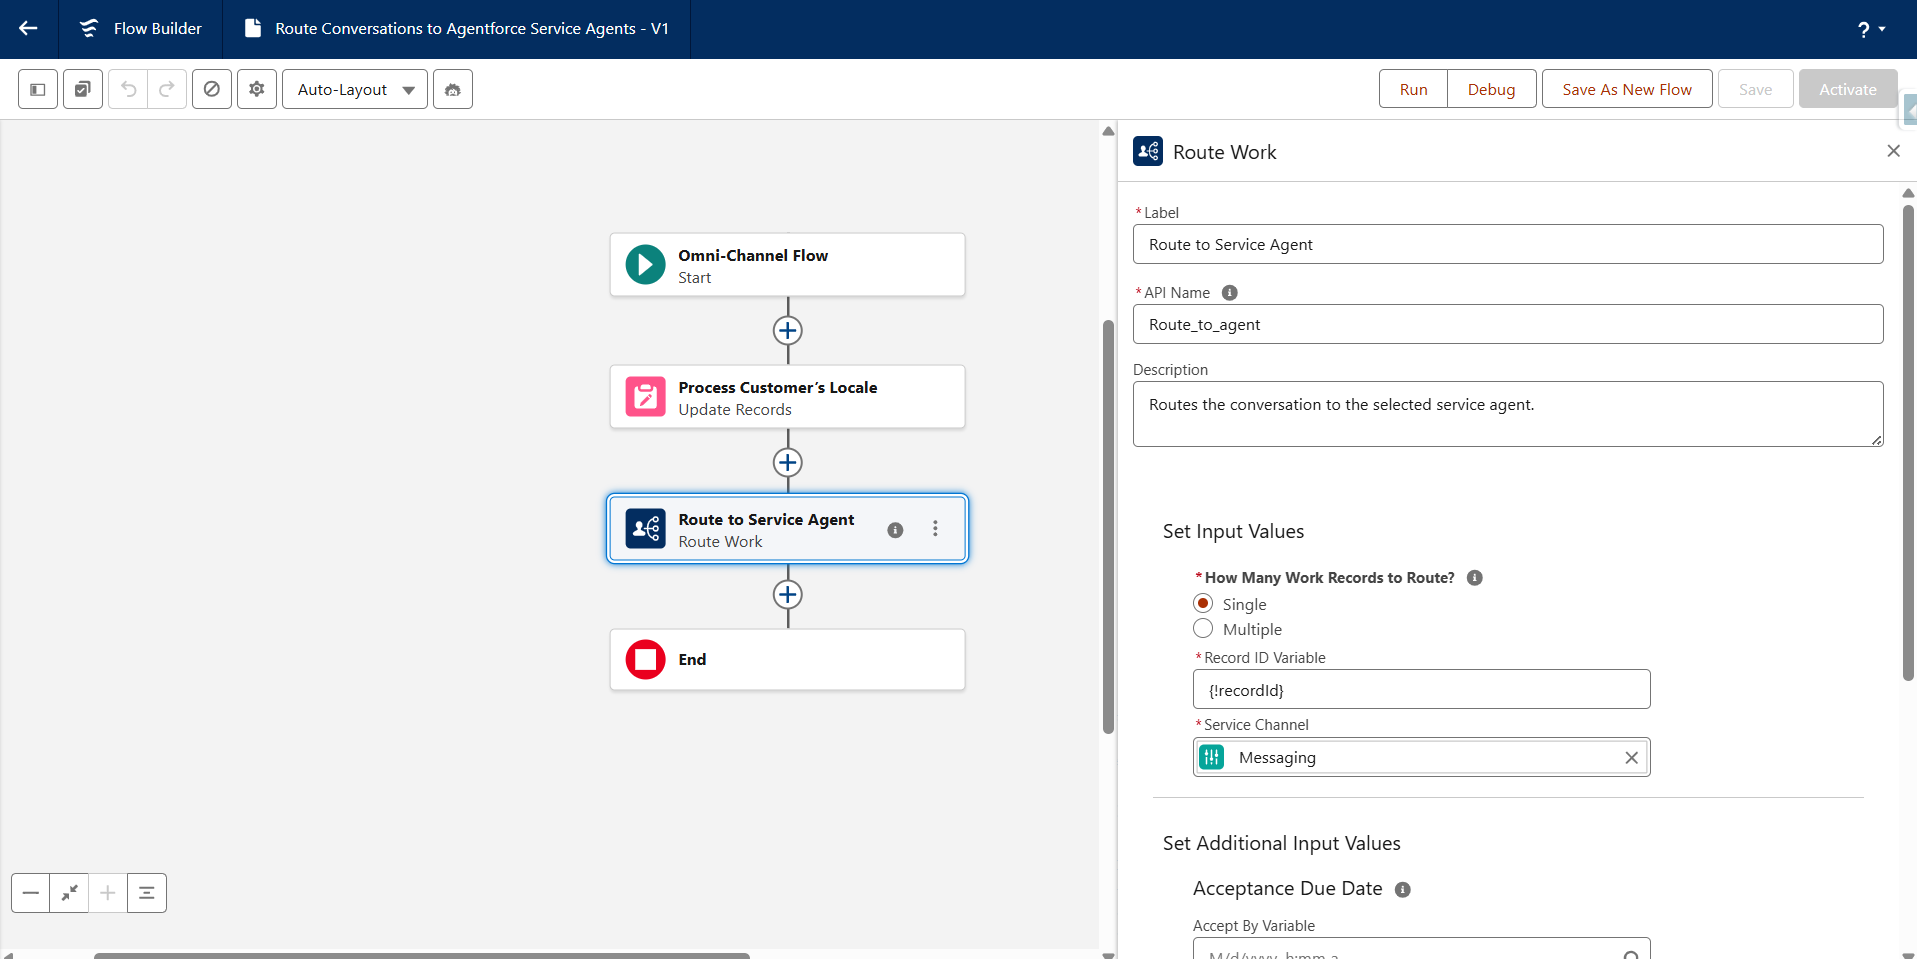Select the Multiple radio option
Screen dimensions: 1917x959
(1203, 628)
